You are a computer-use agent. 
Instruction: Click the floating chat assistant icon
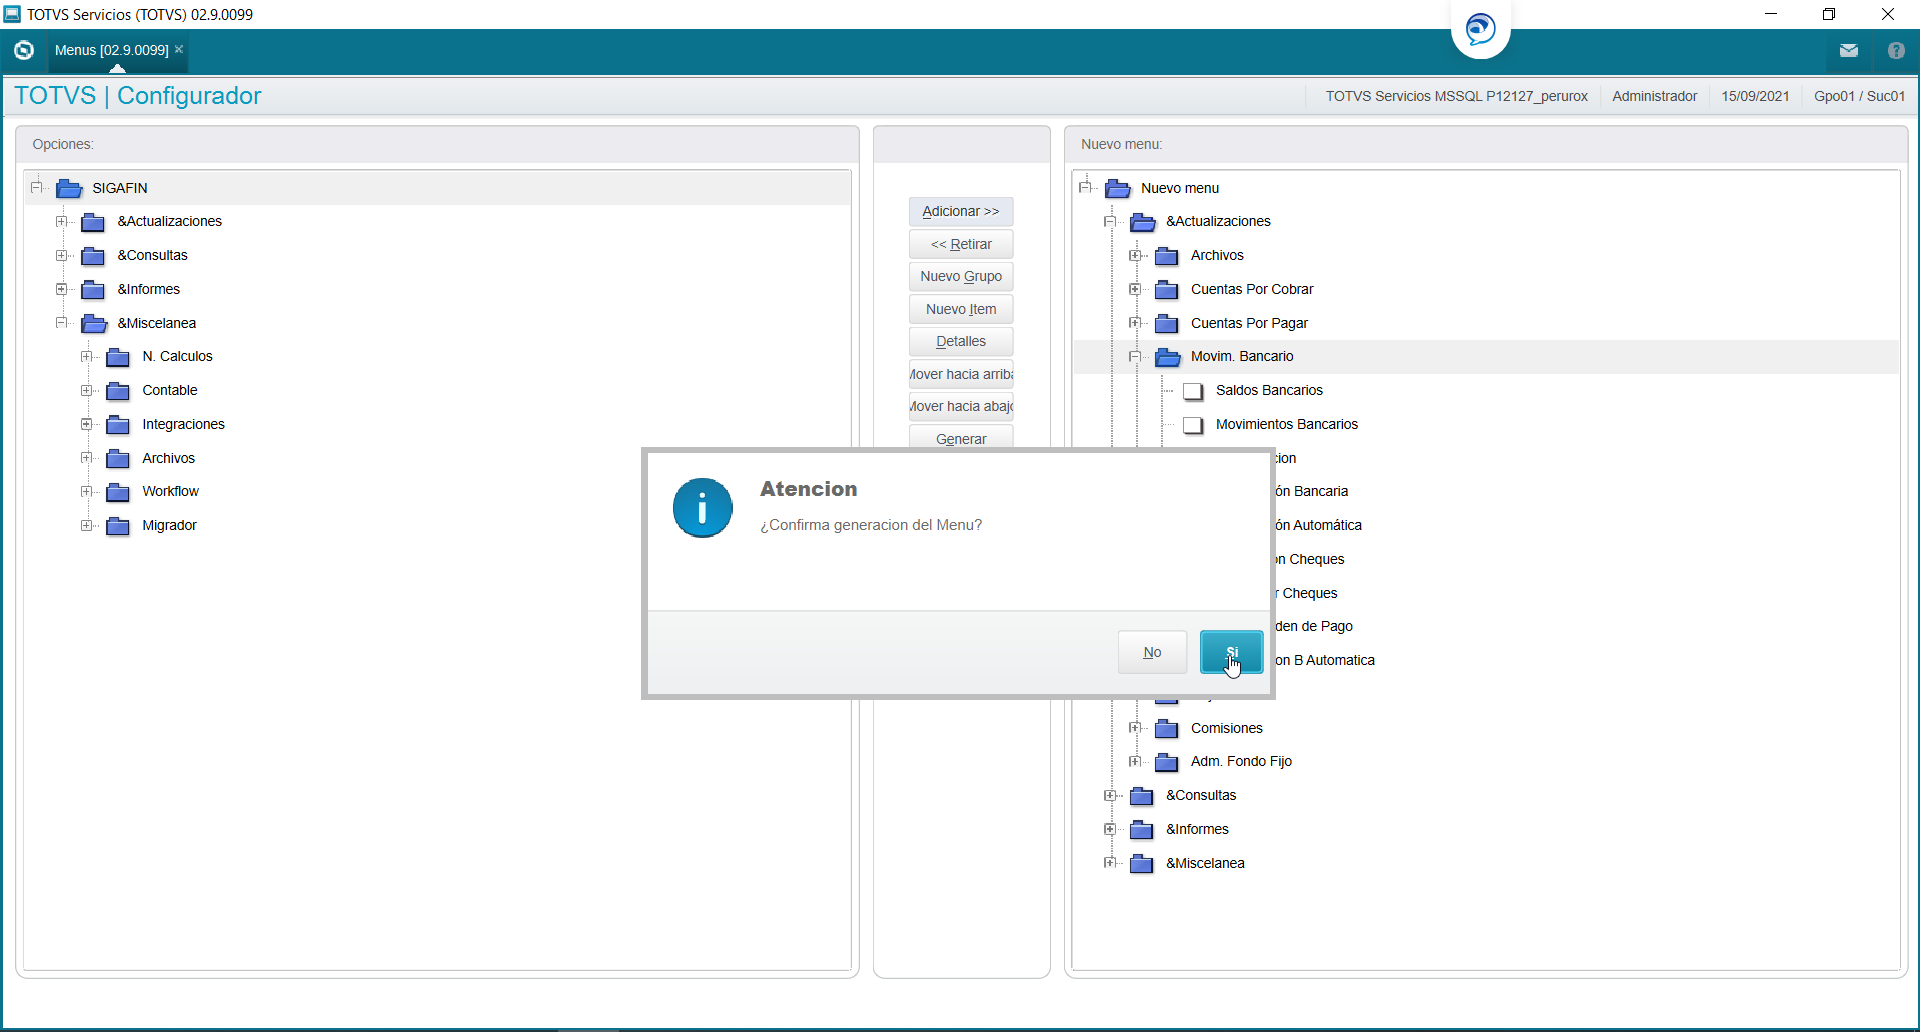click(1481, 28)
